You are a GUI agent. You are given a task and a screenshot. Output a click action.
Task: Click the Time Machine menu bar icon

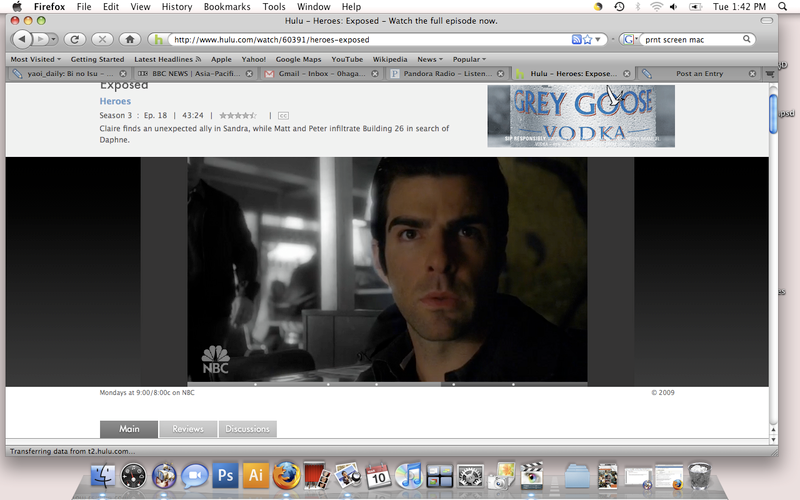coord(619,7)
